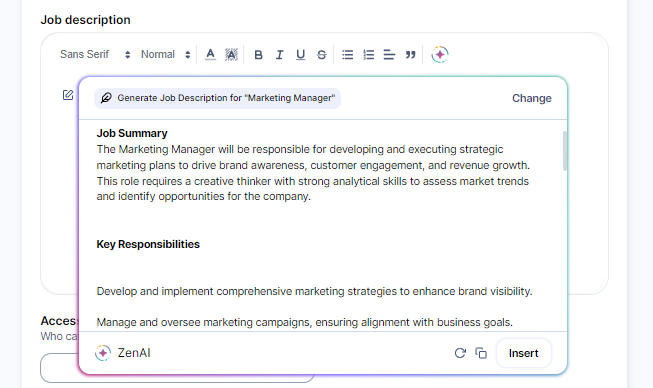653x388 pixels.
Task: Open the ZenAI assistant from the toolbar
Action: coord(440,55)
